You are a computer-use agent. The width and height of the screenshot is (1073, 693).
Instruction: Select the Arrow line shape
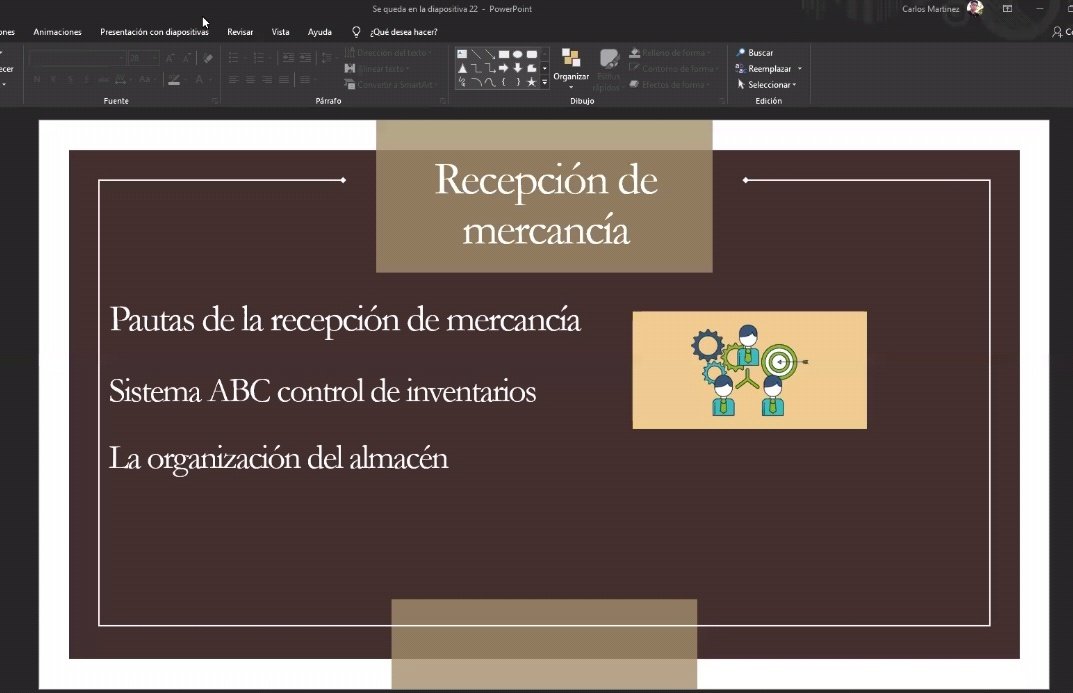tap(490, 54)
